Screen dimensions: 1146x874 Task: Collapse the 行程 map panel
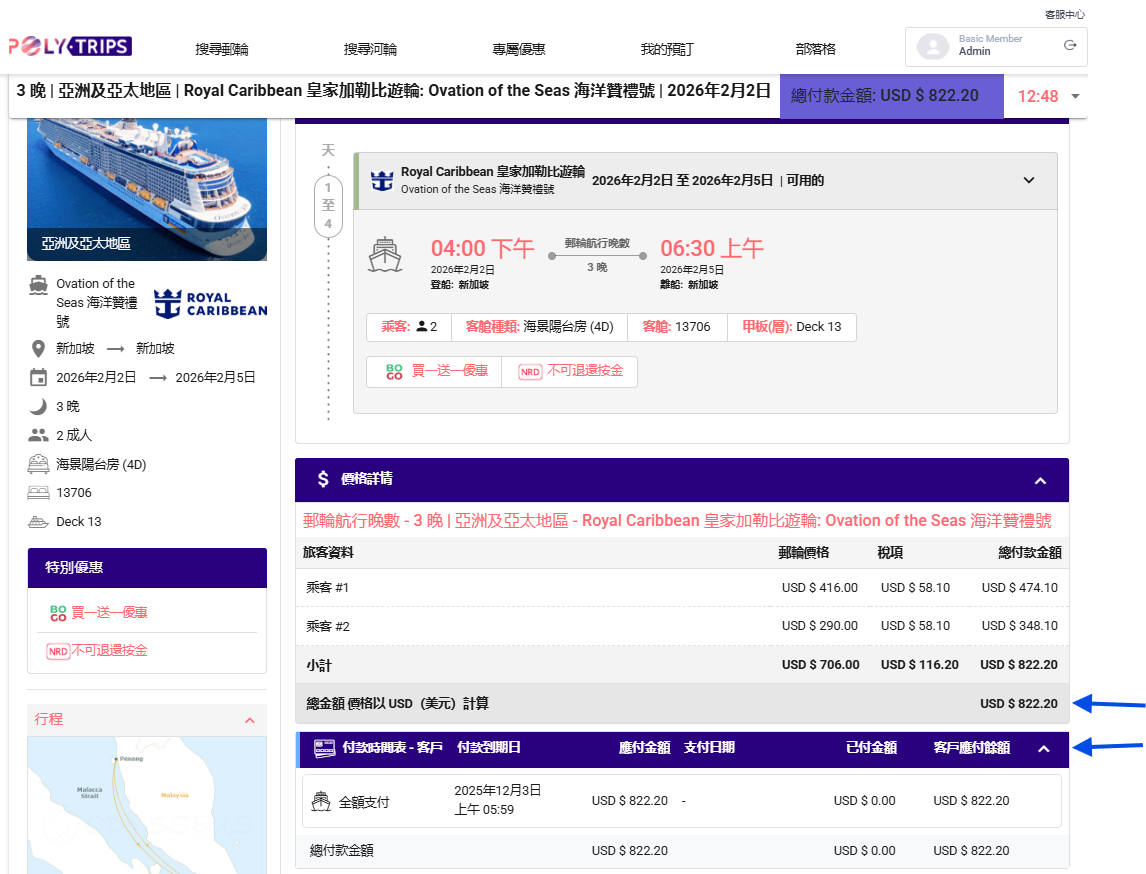(249, 720)
